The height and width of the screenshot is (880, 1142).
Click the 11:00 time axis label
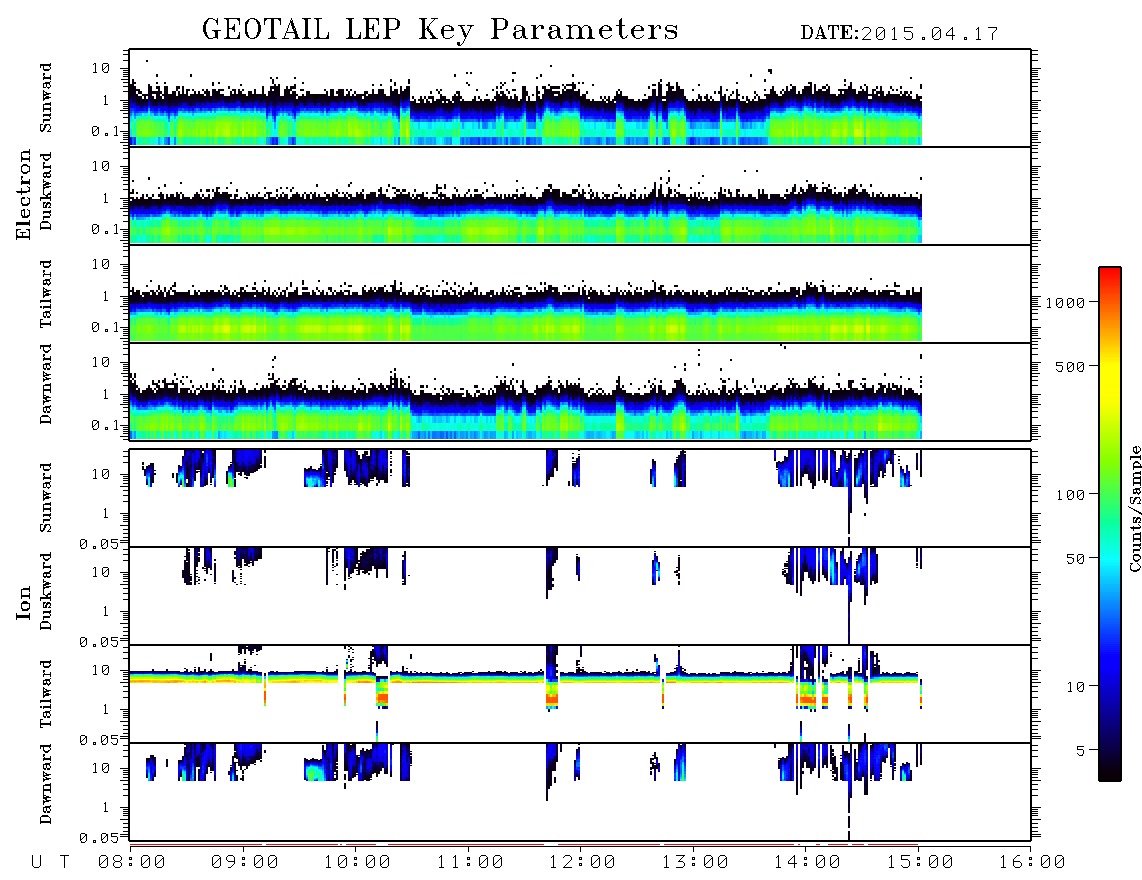[x=470, y=863]
